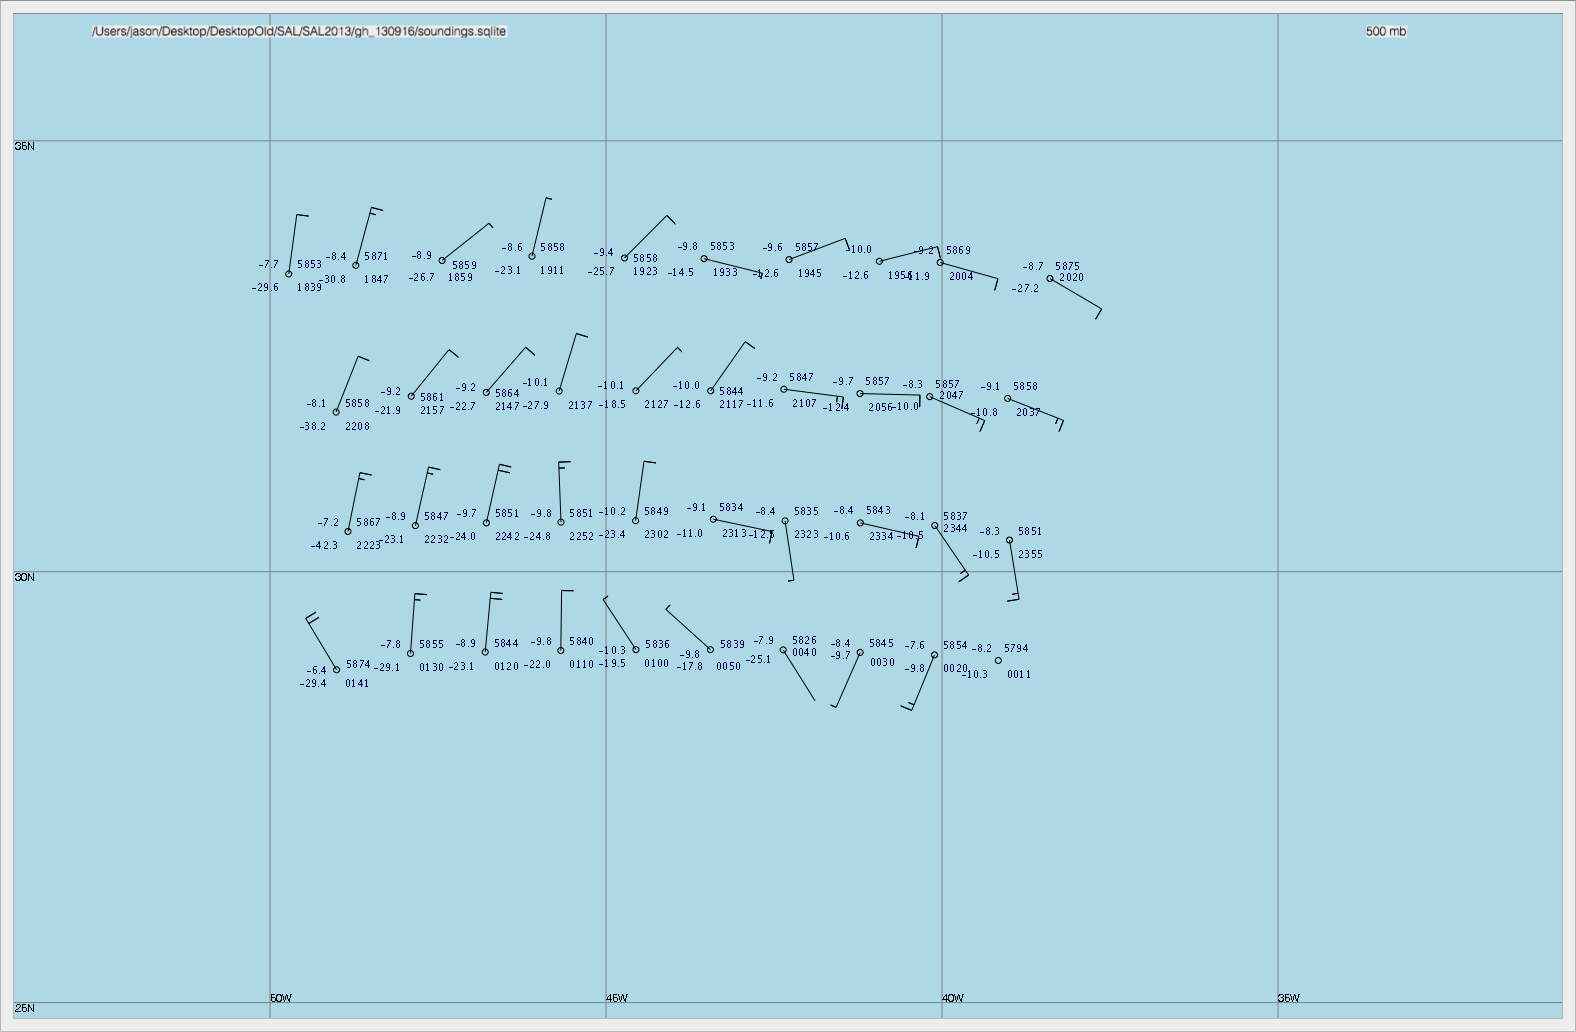Screen dimensions: 1576x1032
Task: Select the sounding time value 0050
Action: (x=729, y=667)
